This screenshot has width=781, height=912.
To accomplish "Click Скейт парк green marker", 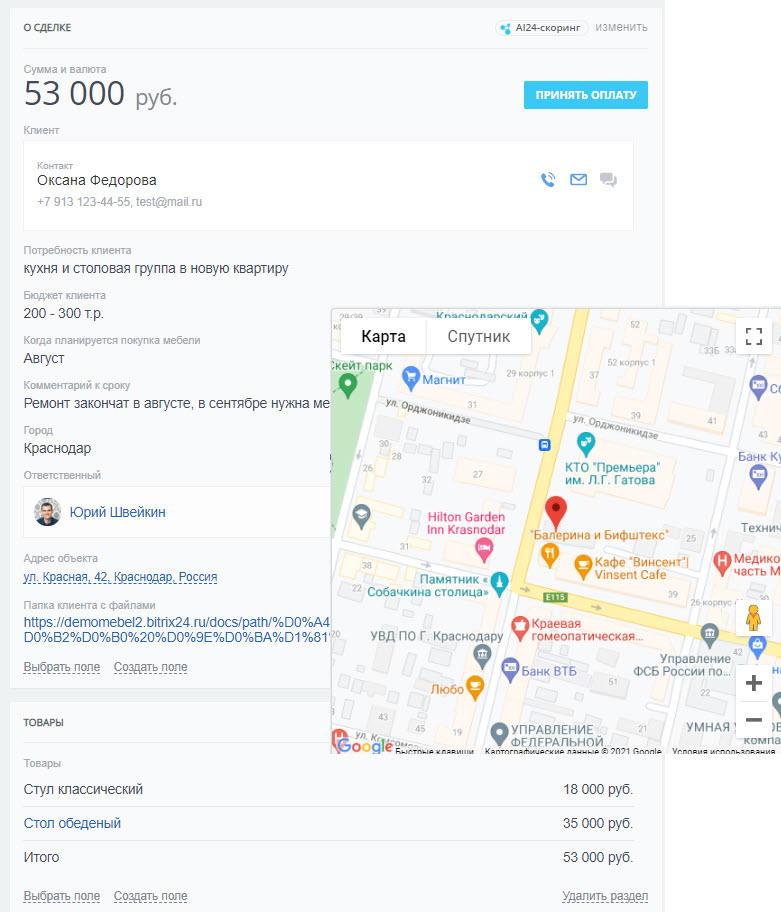I will (348, 385).
